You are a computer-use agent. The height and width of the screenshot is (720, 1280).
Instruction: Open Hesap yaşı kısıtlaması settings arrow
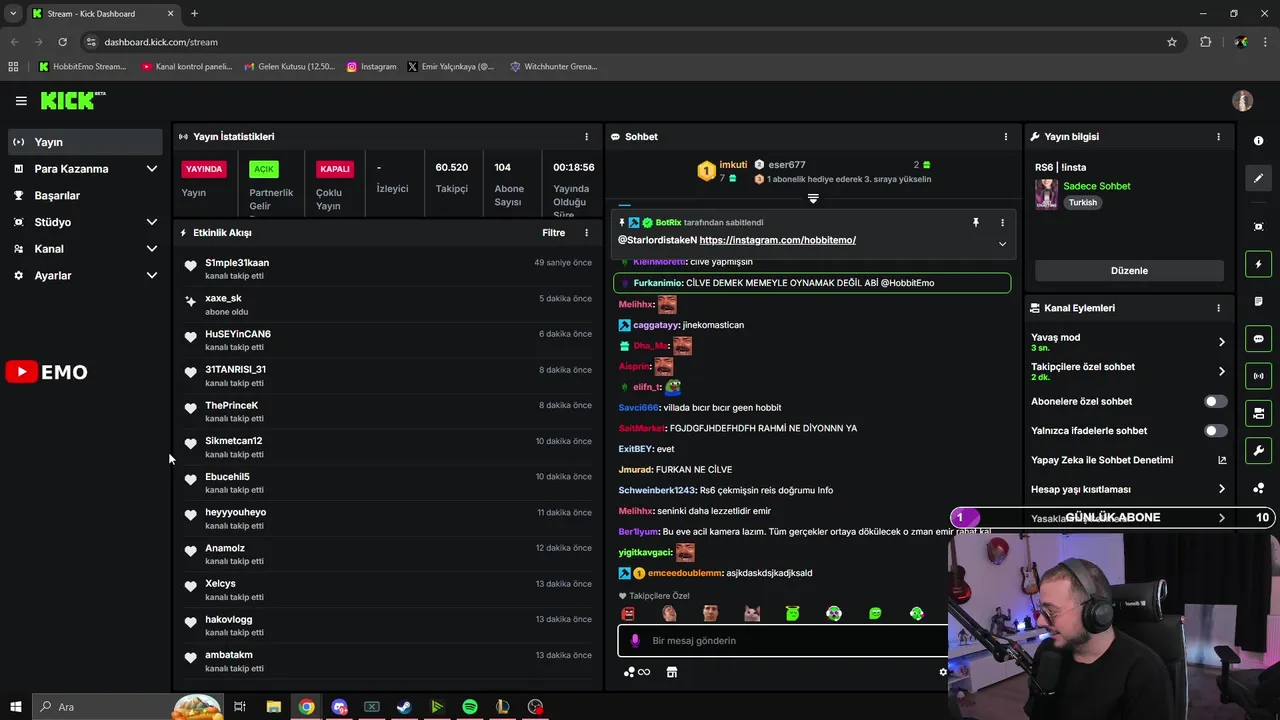click(x=1221, y=489)
